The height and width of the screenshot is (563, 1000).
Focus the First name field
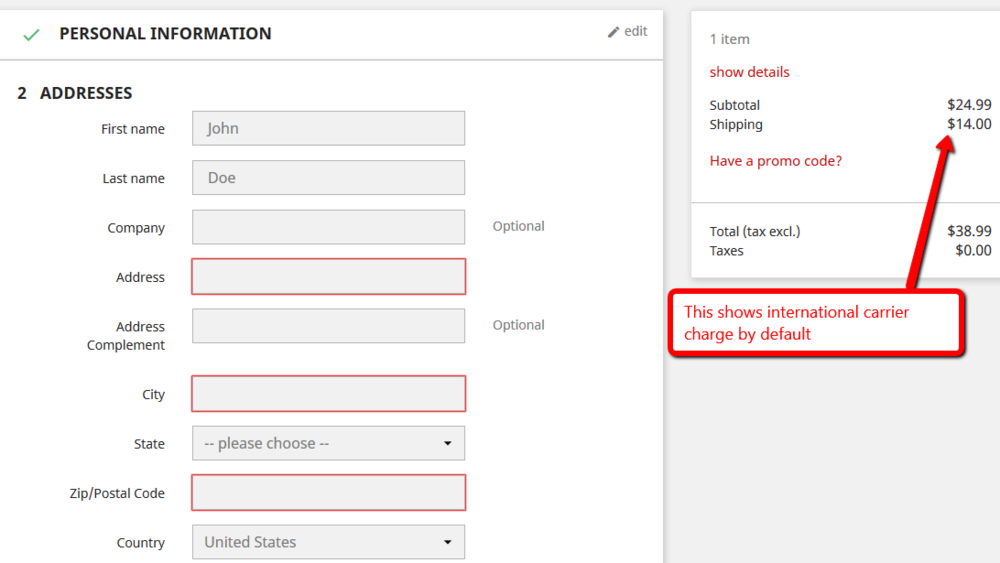[x=328, y=128]
